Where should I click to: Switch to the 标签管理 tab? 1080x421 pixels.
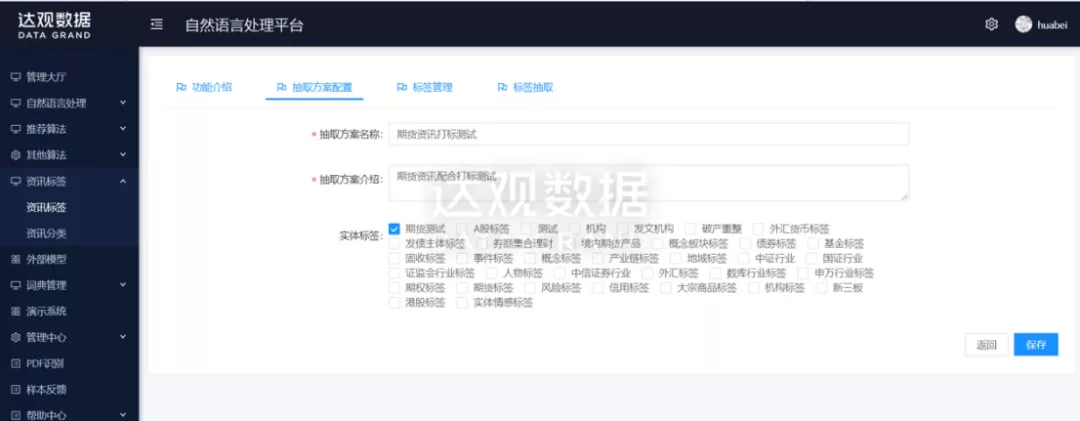point(424,87)
